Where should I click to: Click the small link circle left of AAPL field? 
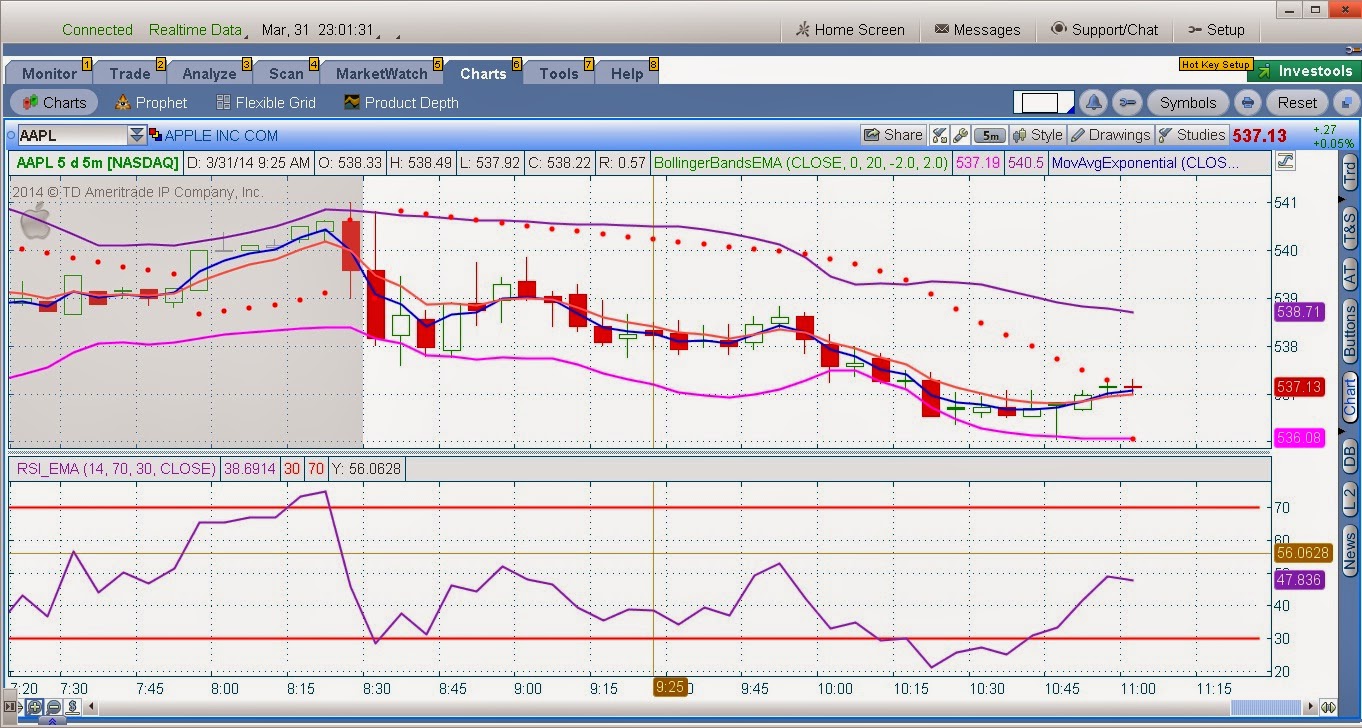click(x=10, y=135)
